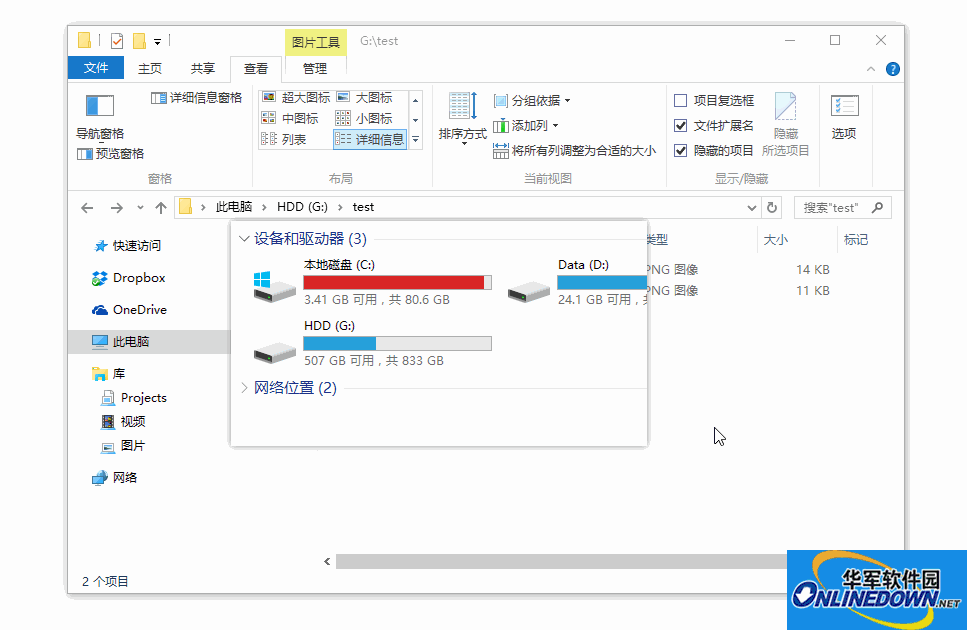This screenshot has height=630, width=967.
Task: Open Network (网络) in sidebar
Action: (x=115, y=478)
